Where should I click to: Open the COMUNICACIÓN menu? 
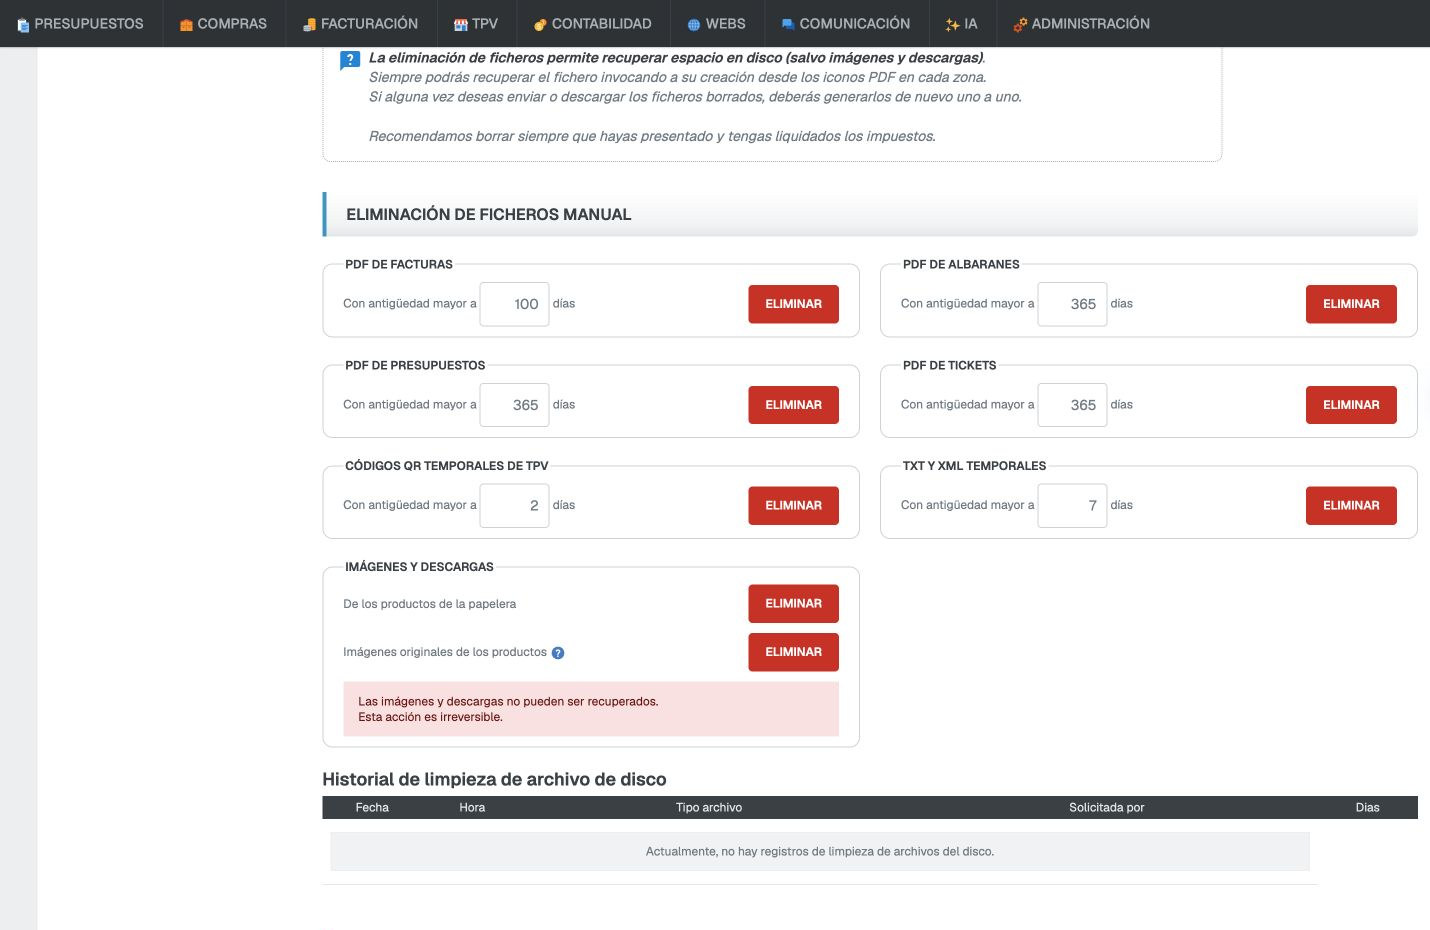846,24
